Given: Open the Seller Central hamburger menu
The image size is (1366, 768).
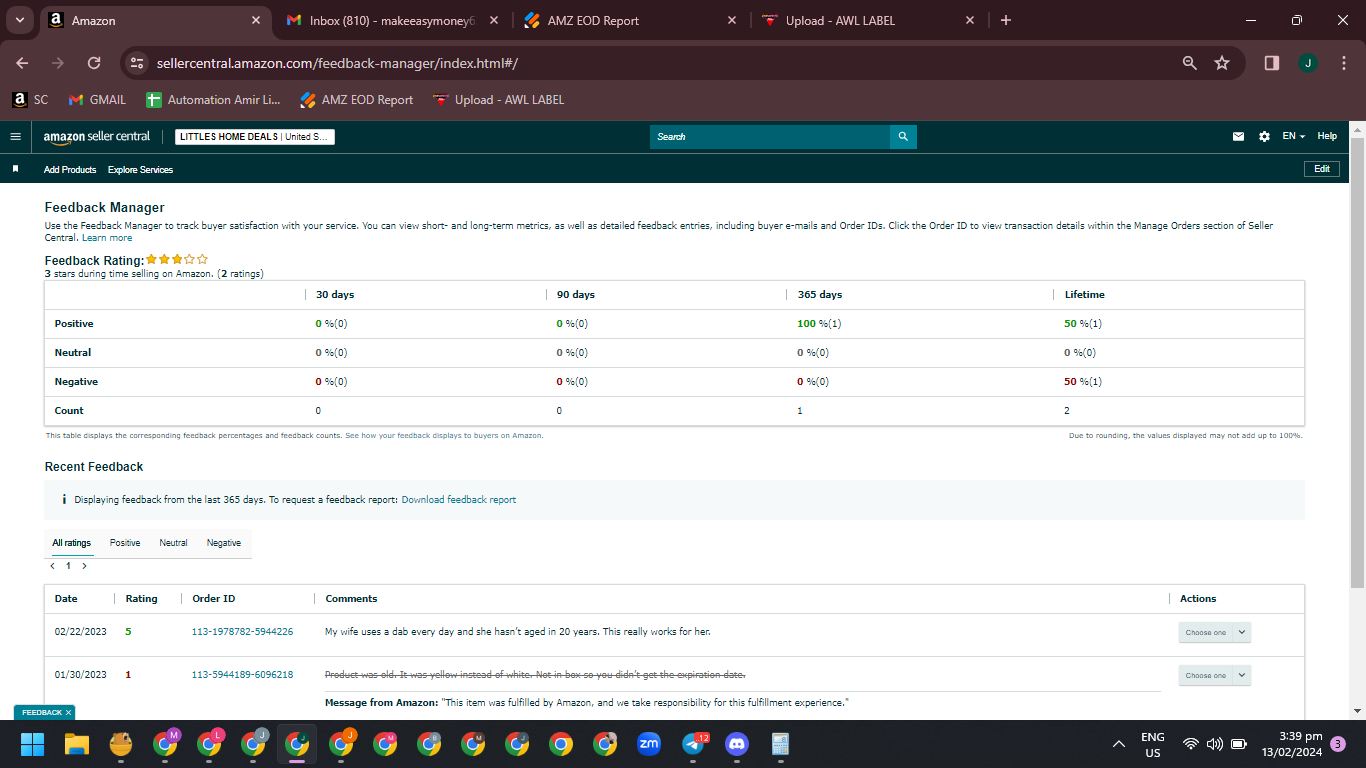Looking at the screenshot, I should click(15, 136).
